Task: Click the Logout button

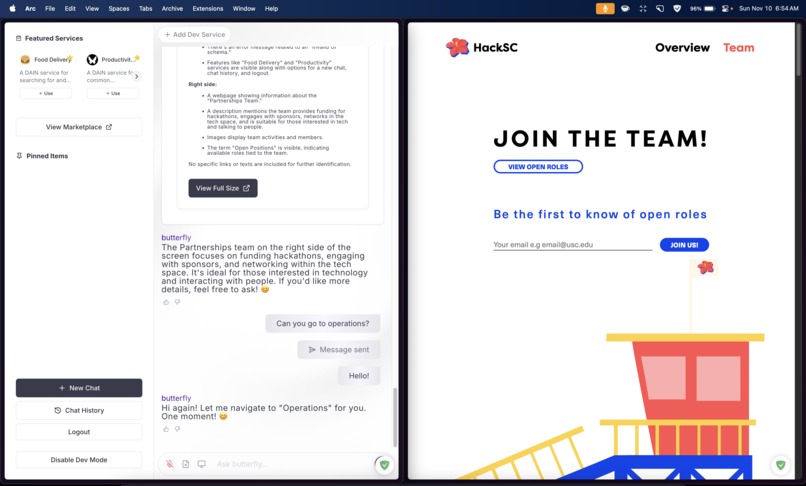Action: [79, 432]
